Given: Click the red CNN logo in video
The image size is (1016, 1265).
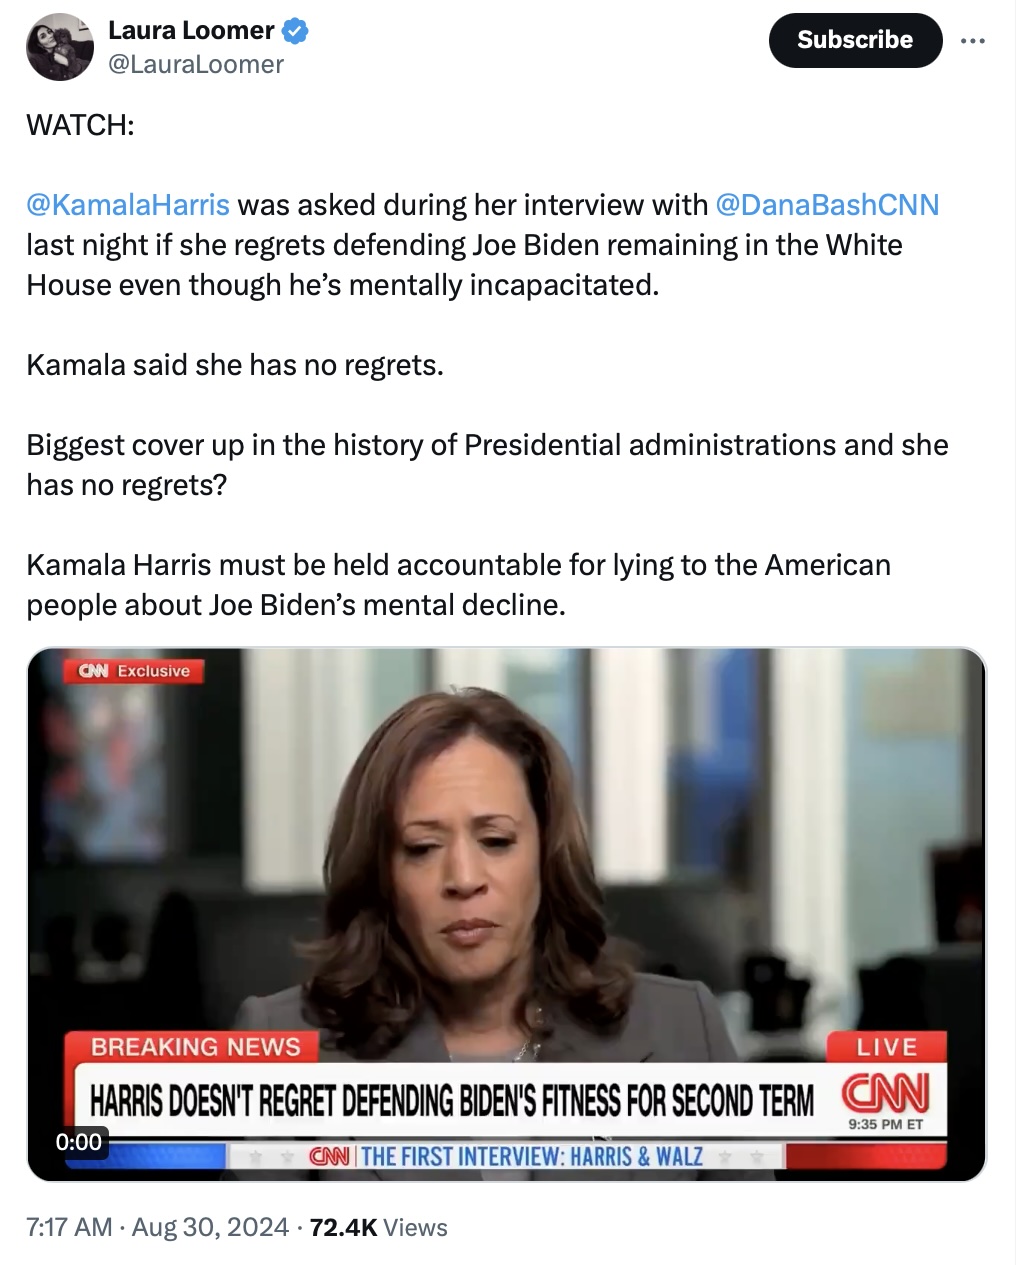Looking at the screenshot, I should point(886,1093).
